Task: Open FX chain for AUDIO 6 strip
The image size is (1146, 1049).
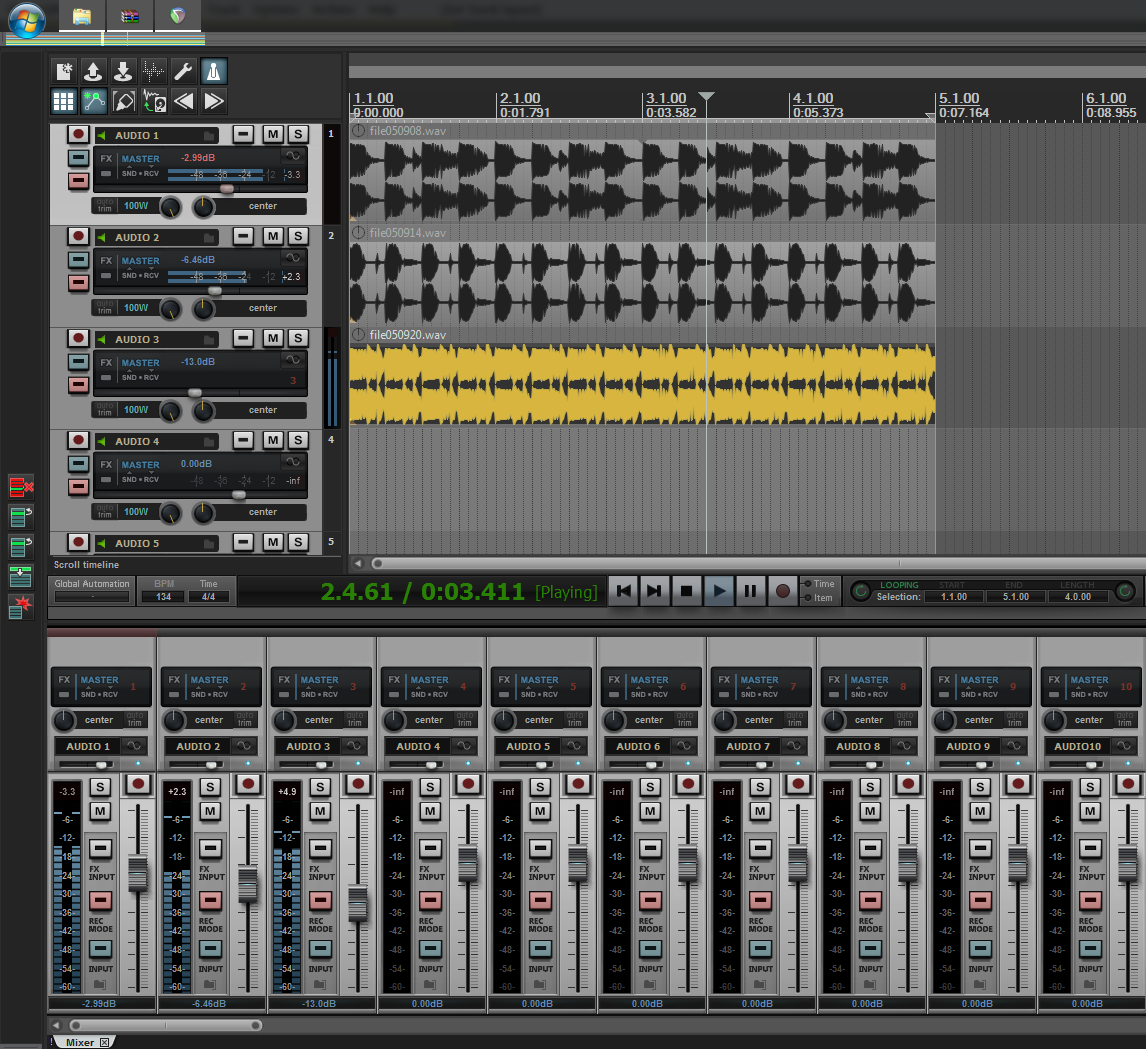Action: (x=614, y=680)
